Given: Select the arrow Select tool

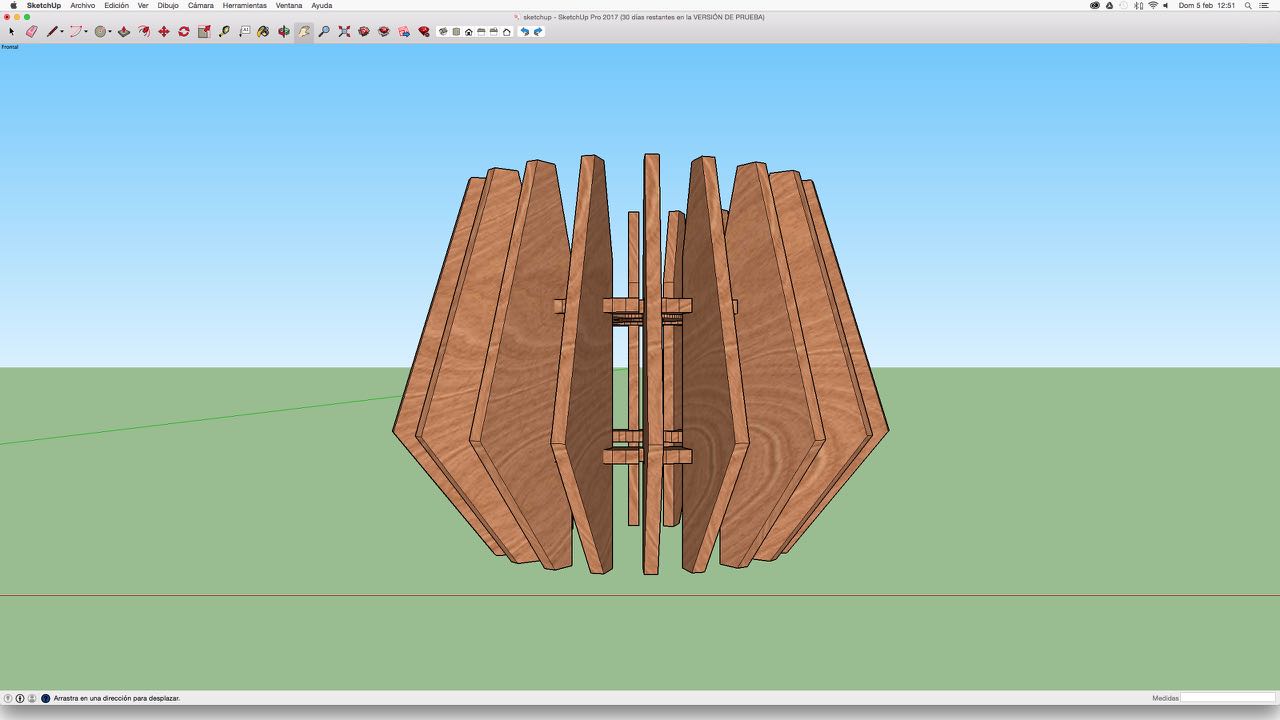Looking at the screenshot, I should (11, 32).
